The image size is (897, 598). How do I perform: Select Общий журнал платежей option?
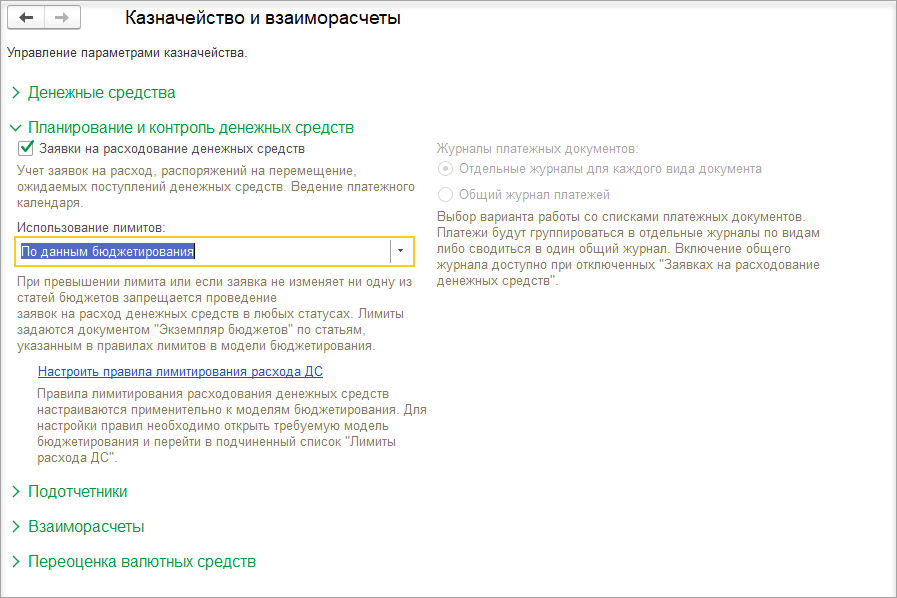445,195
